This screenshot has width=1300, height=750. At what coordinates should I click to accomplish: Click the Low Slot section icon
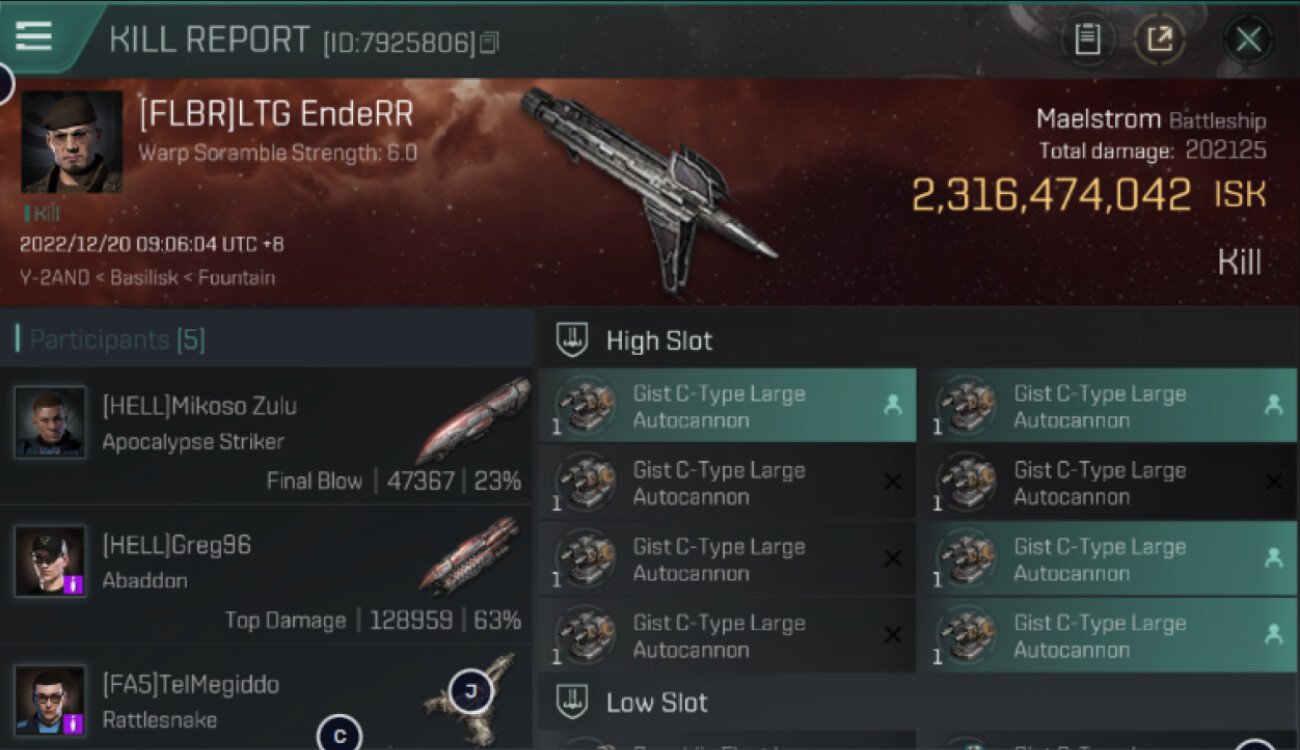[572, 702]
